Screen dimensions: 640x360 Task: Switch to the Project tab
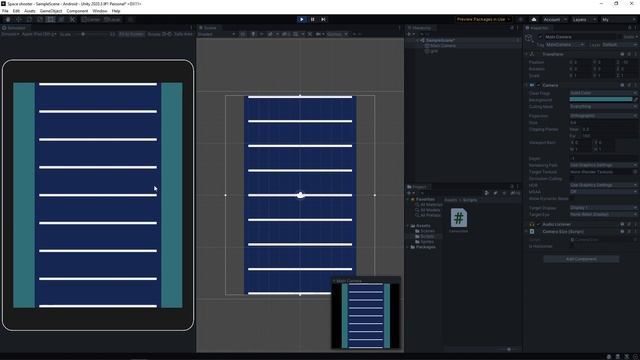coord(417,187)
